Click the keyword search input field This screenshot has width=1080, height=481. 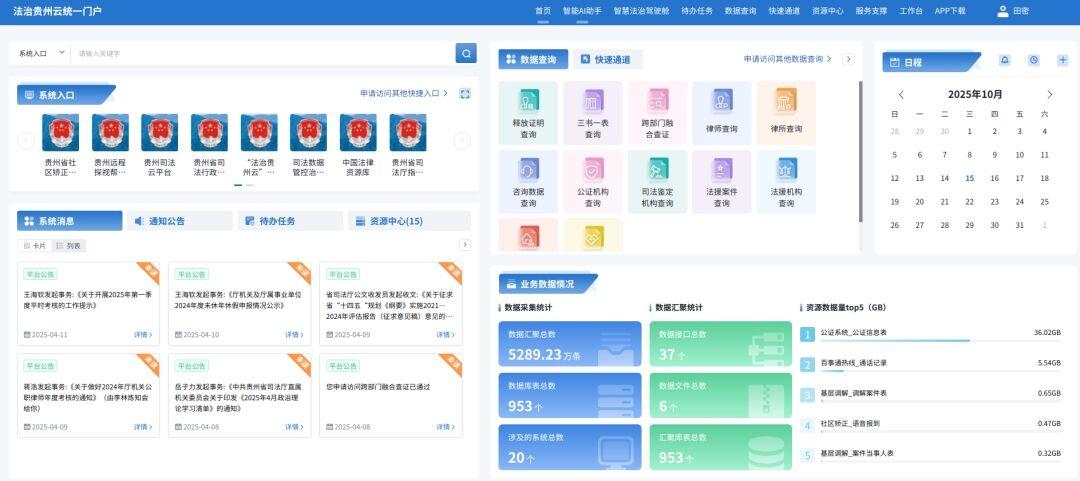coord(260,53)
